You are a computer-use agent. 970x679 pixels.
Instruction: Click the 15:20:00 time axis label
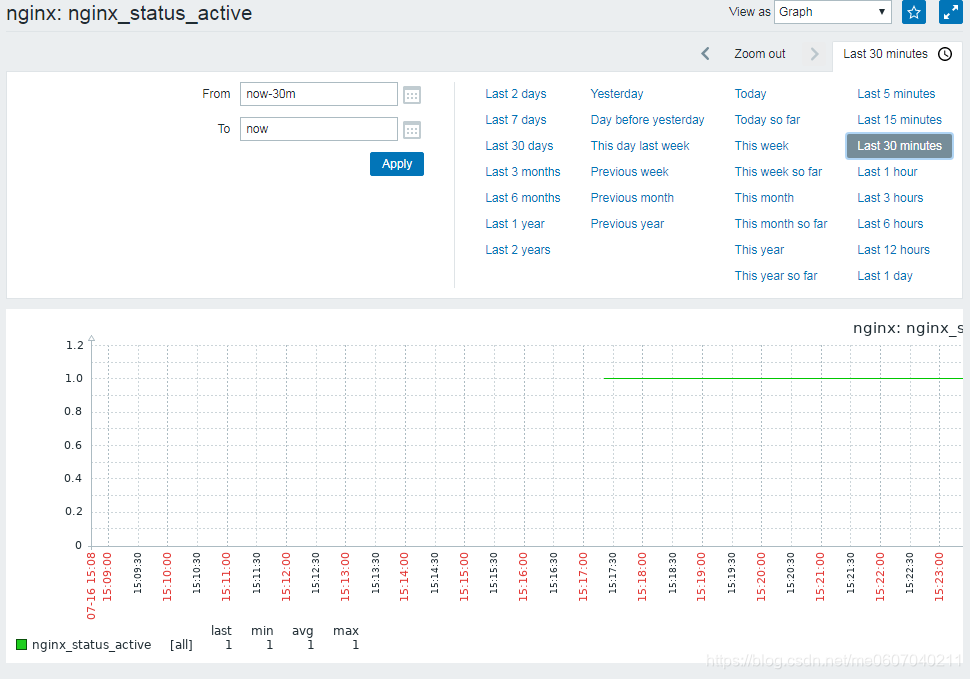pos(761,576)
